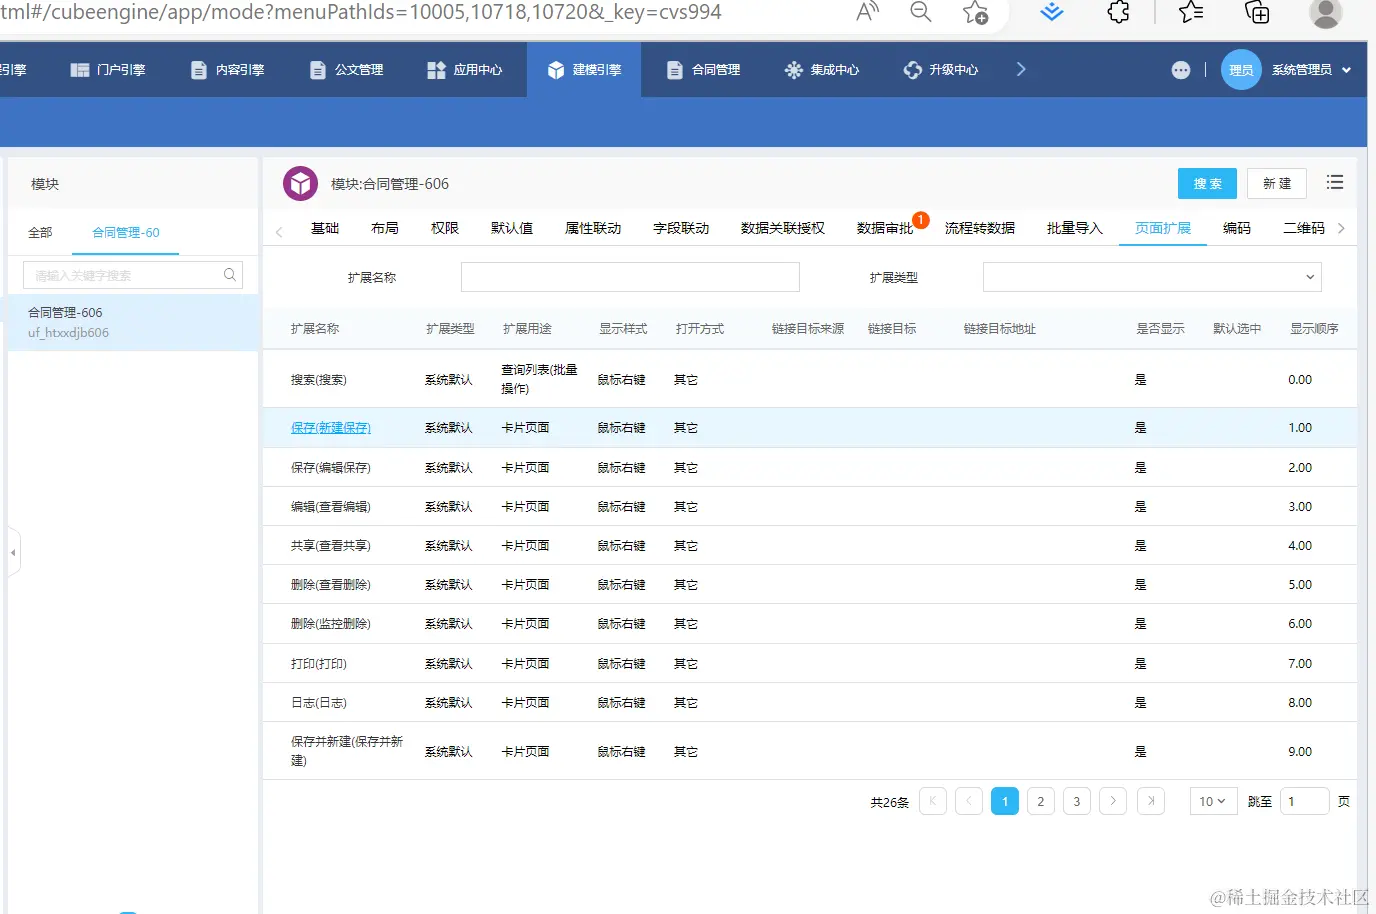Click 保存(编辑保存) row name
Screen dimensions: 1376x914
pyautogui.click(x=331, y=468)
